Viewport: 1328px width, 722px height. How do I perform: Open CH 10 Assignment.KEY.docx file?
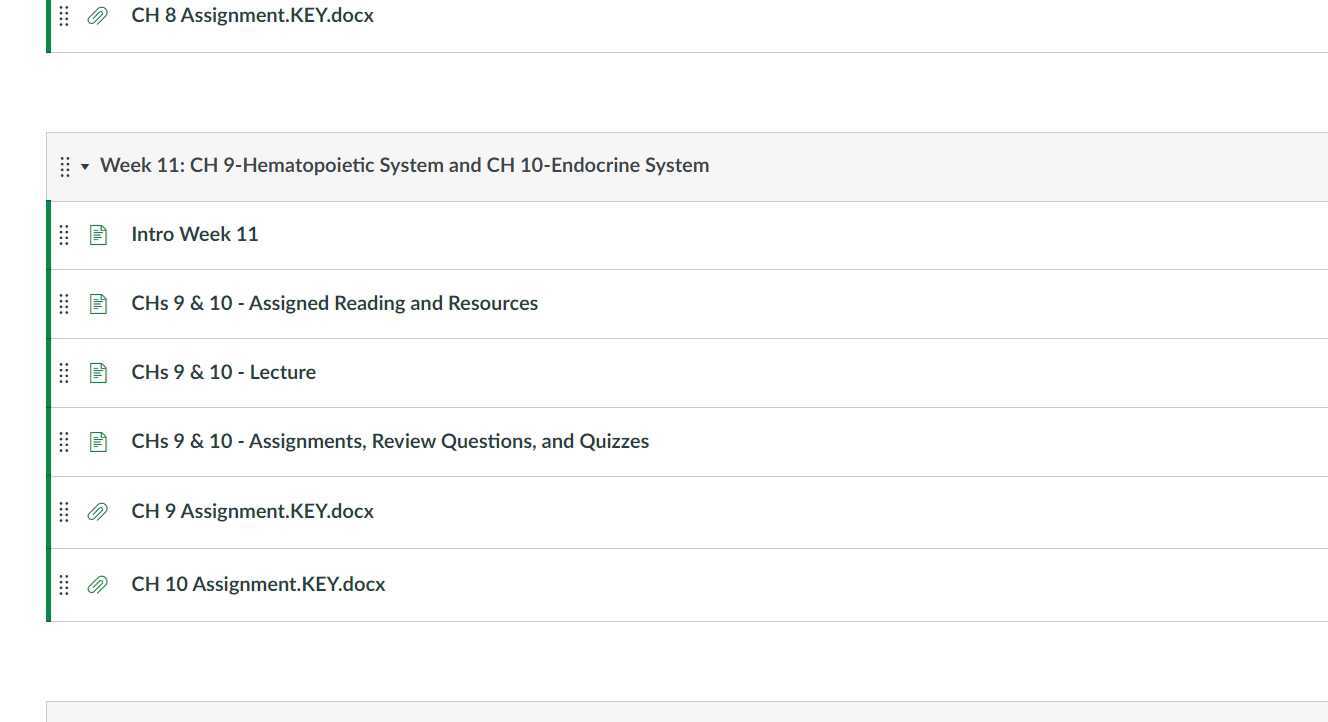click(258, 585)
